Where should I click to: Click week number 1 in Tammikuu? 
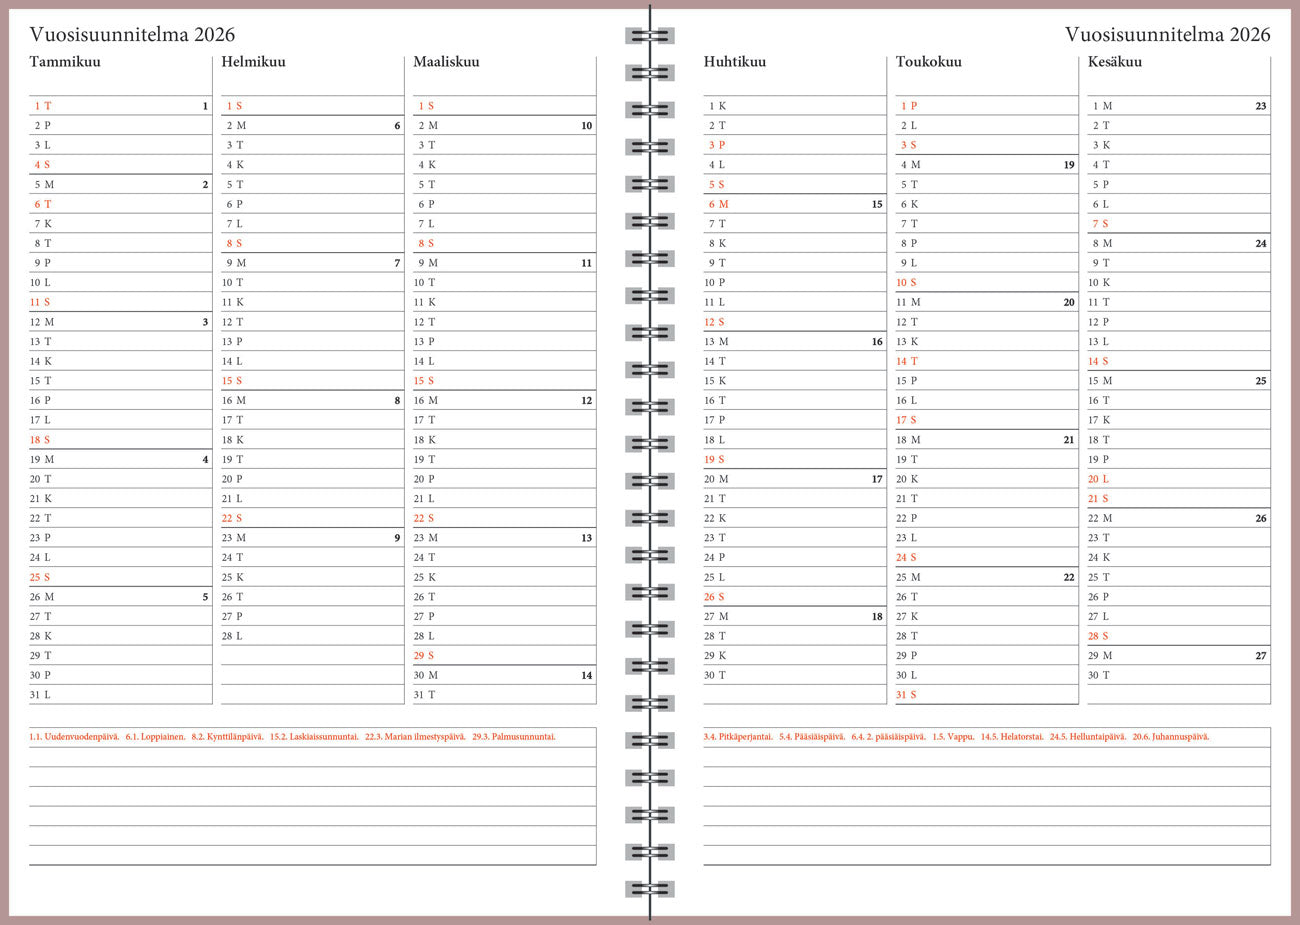click(205, 106)
